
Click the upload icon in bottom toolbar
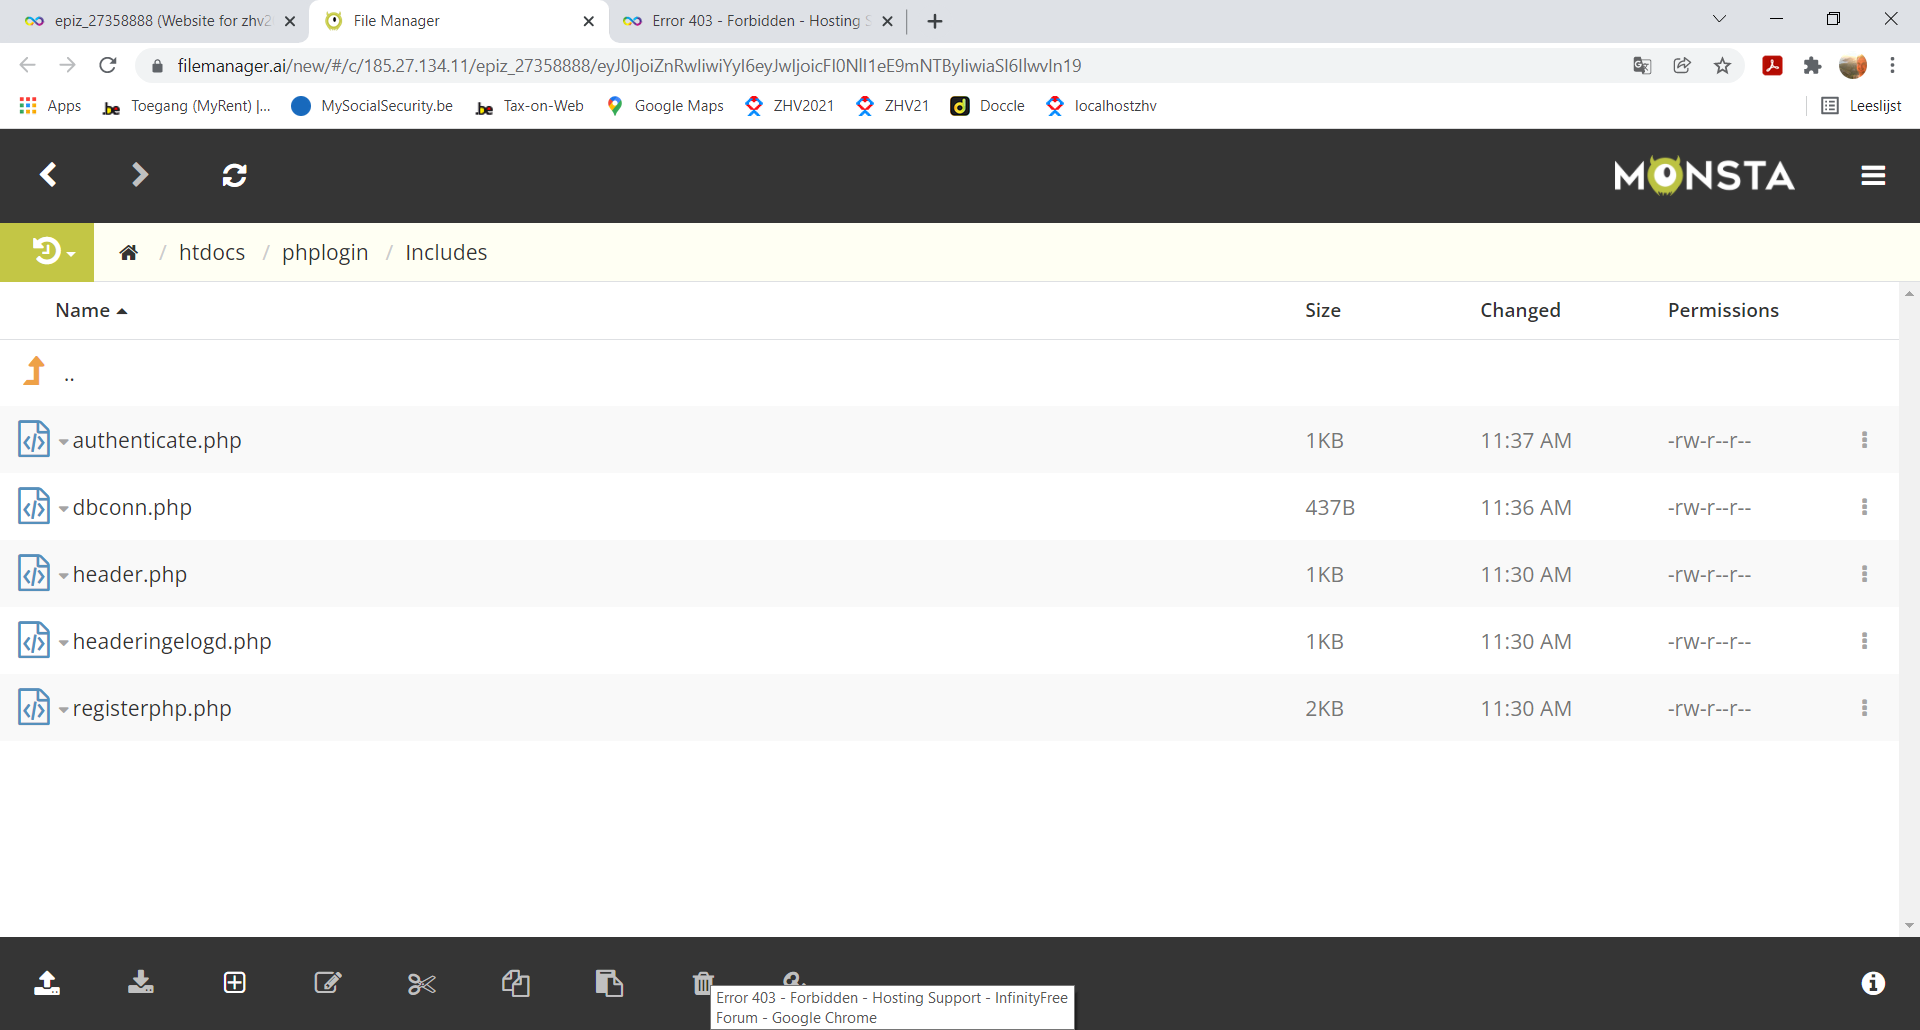47,983
